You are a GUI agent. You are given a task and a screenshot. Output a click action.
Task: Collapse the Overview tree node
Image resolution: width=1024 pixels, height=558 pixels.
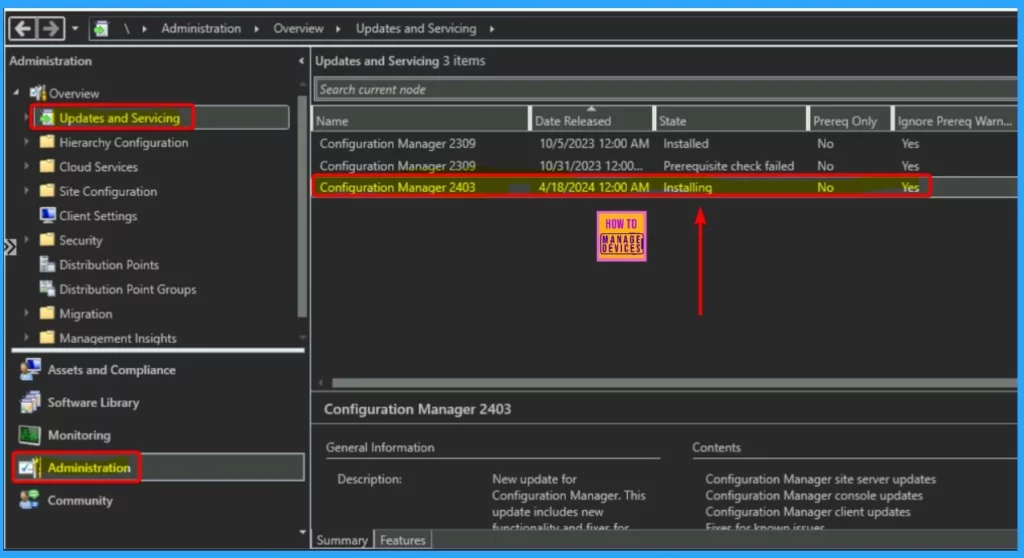(16, 93)
